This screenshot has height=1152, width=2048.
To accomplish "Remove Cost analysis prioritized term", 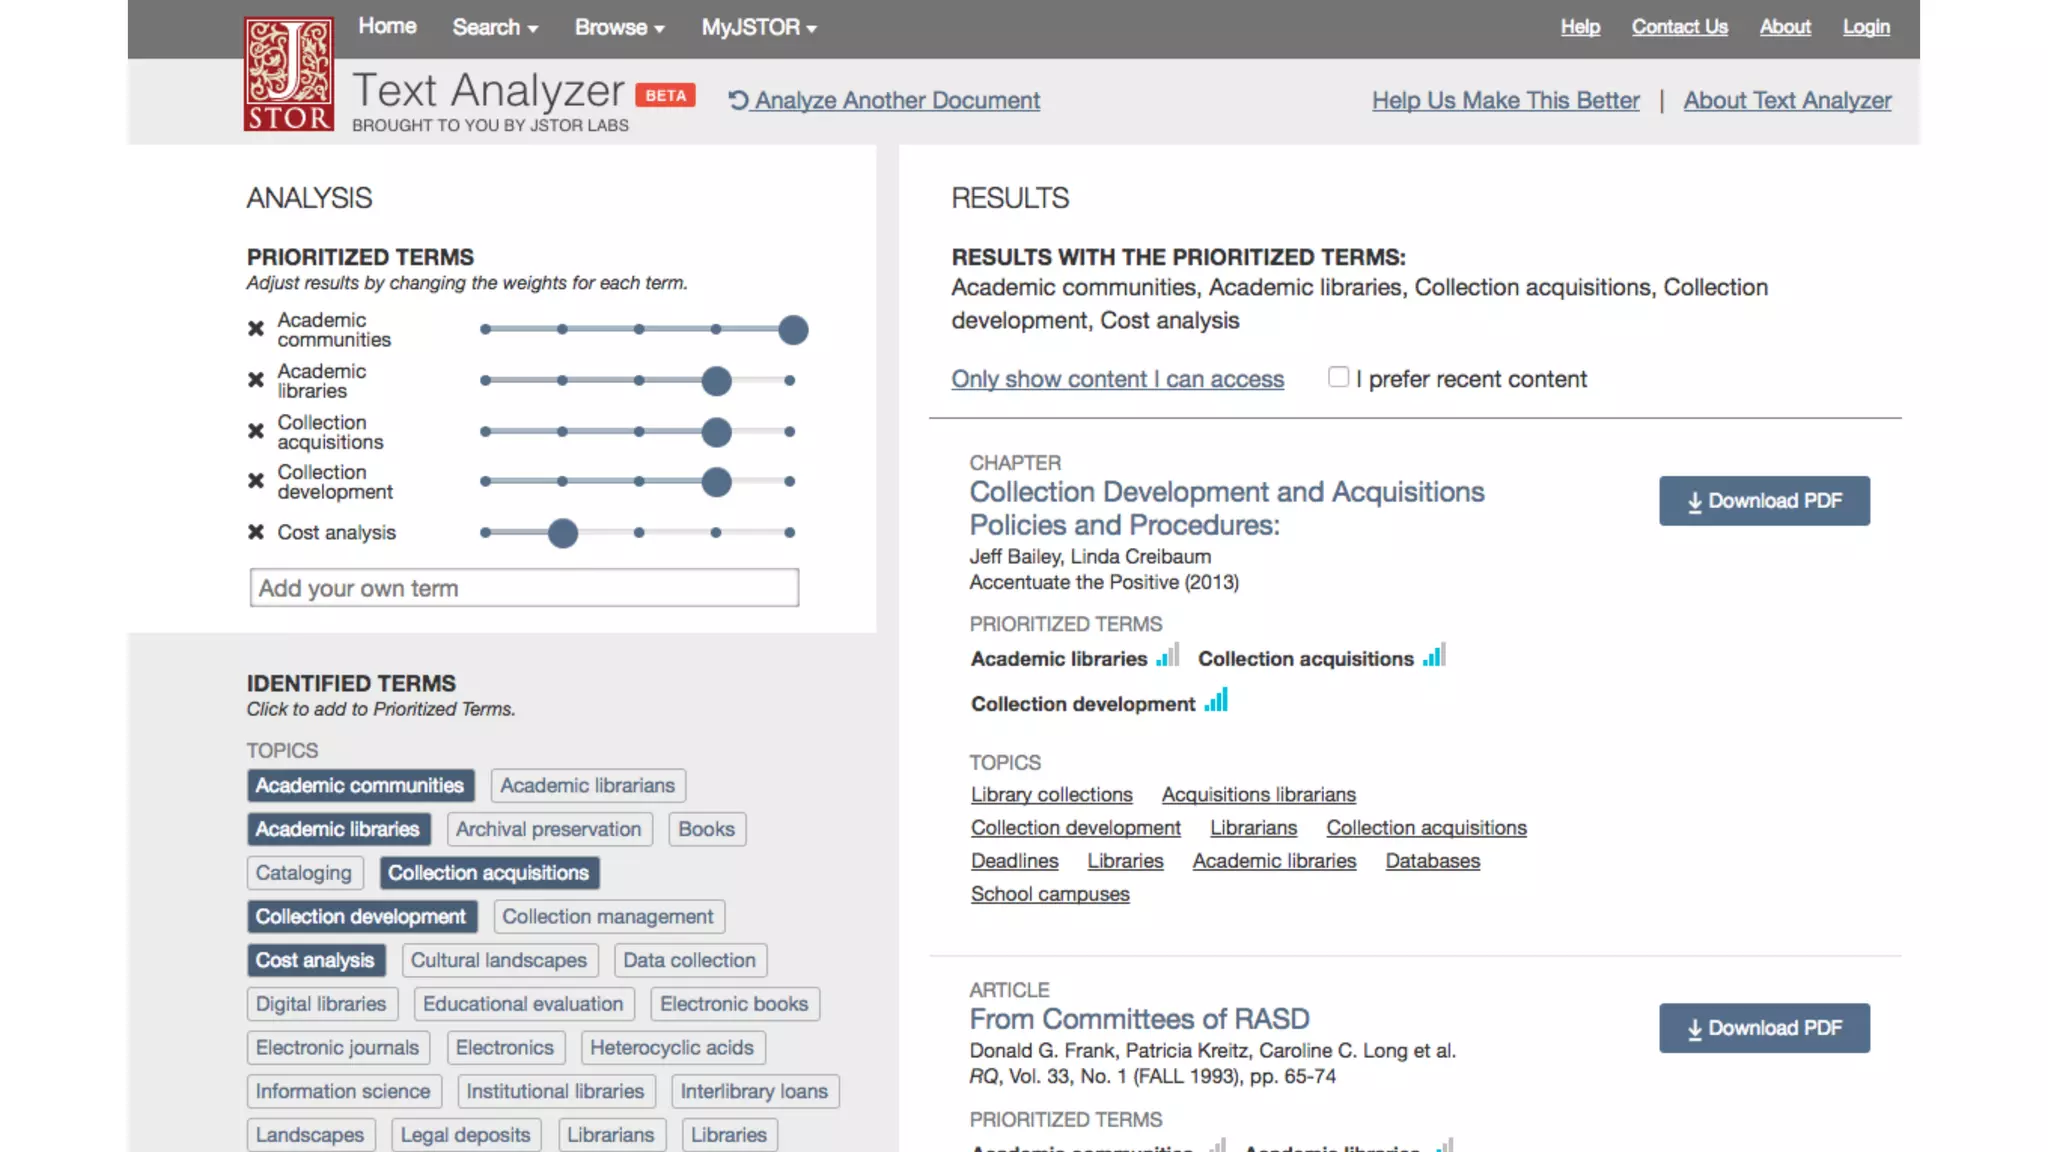I will [x=256, y=532].
